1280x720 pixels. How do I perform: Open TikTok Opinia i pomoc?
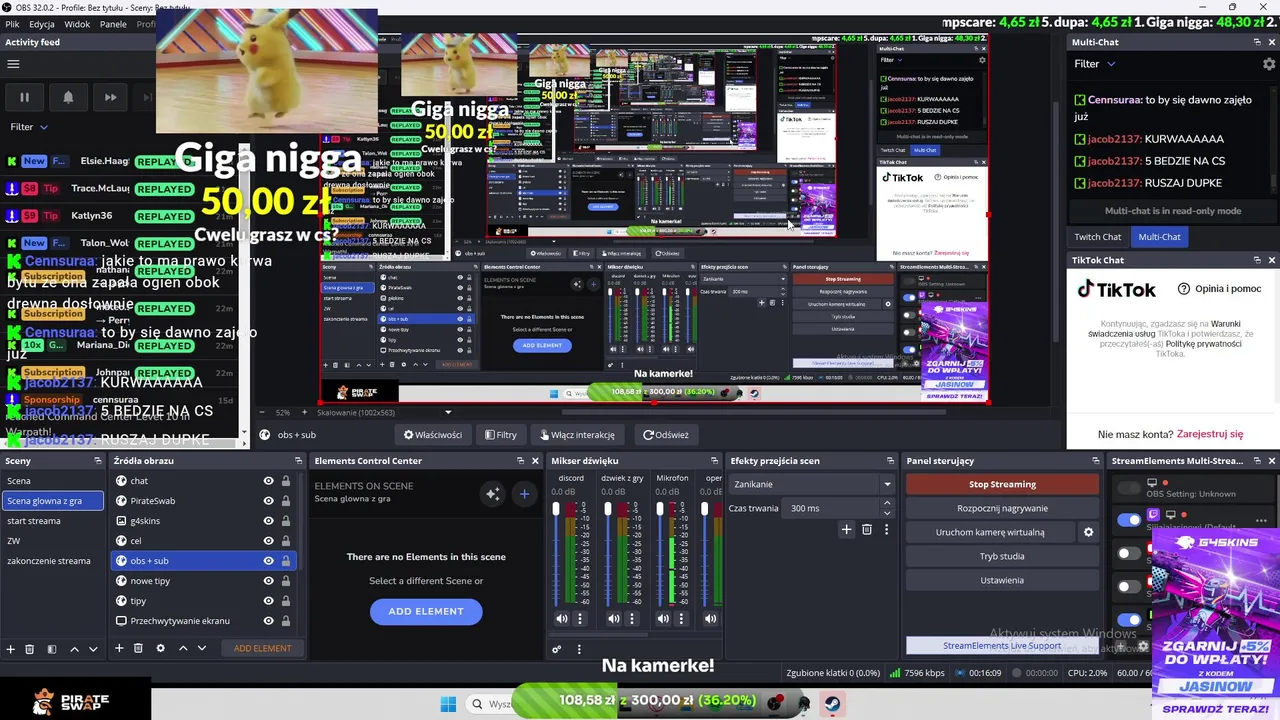(1219, 289)
